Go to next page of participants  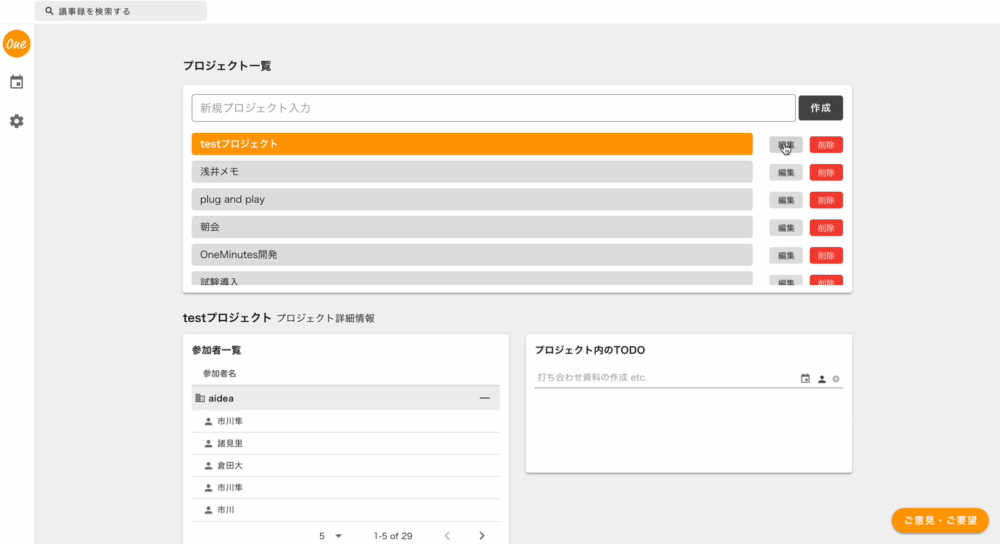481,536
